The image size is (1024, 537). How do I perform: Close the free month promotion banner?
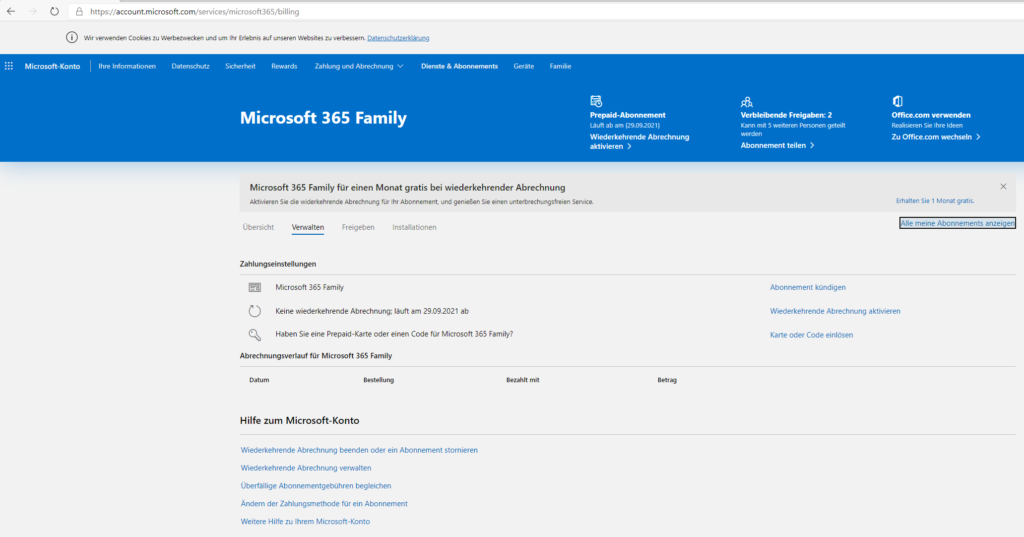coord(1003,186)
